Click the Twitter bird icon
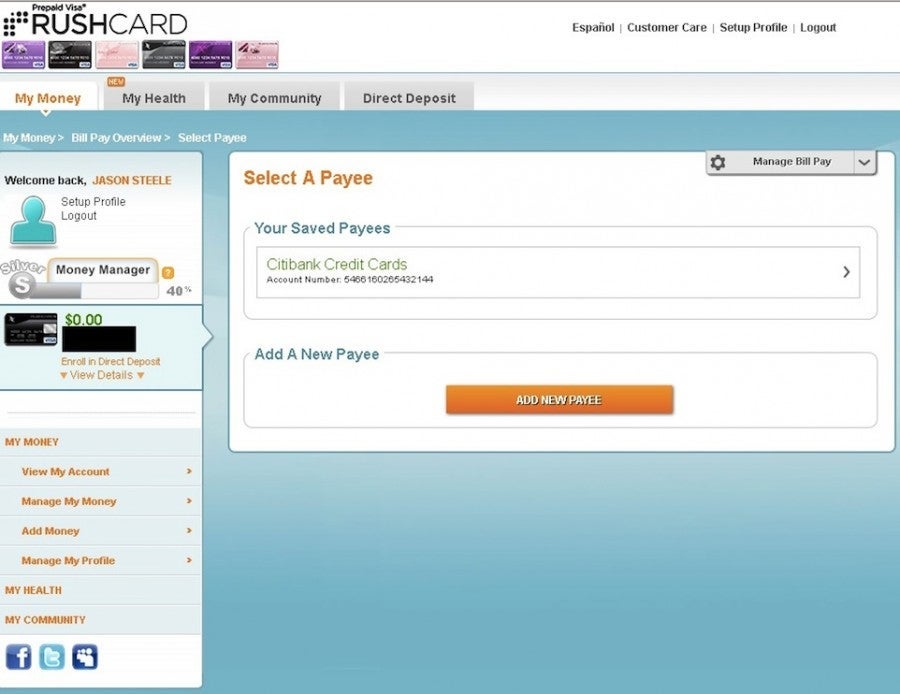Image resolution: width=900 pixels, height=694 pixels. point(52,657)
